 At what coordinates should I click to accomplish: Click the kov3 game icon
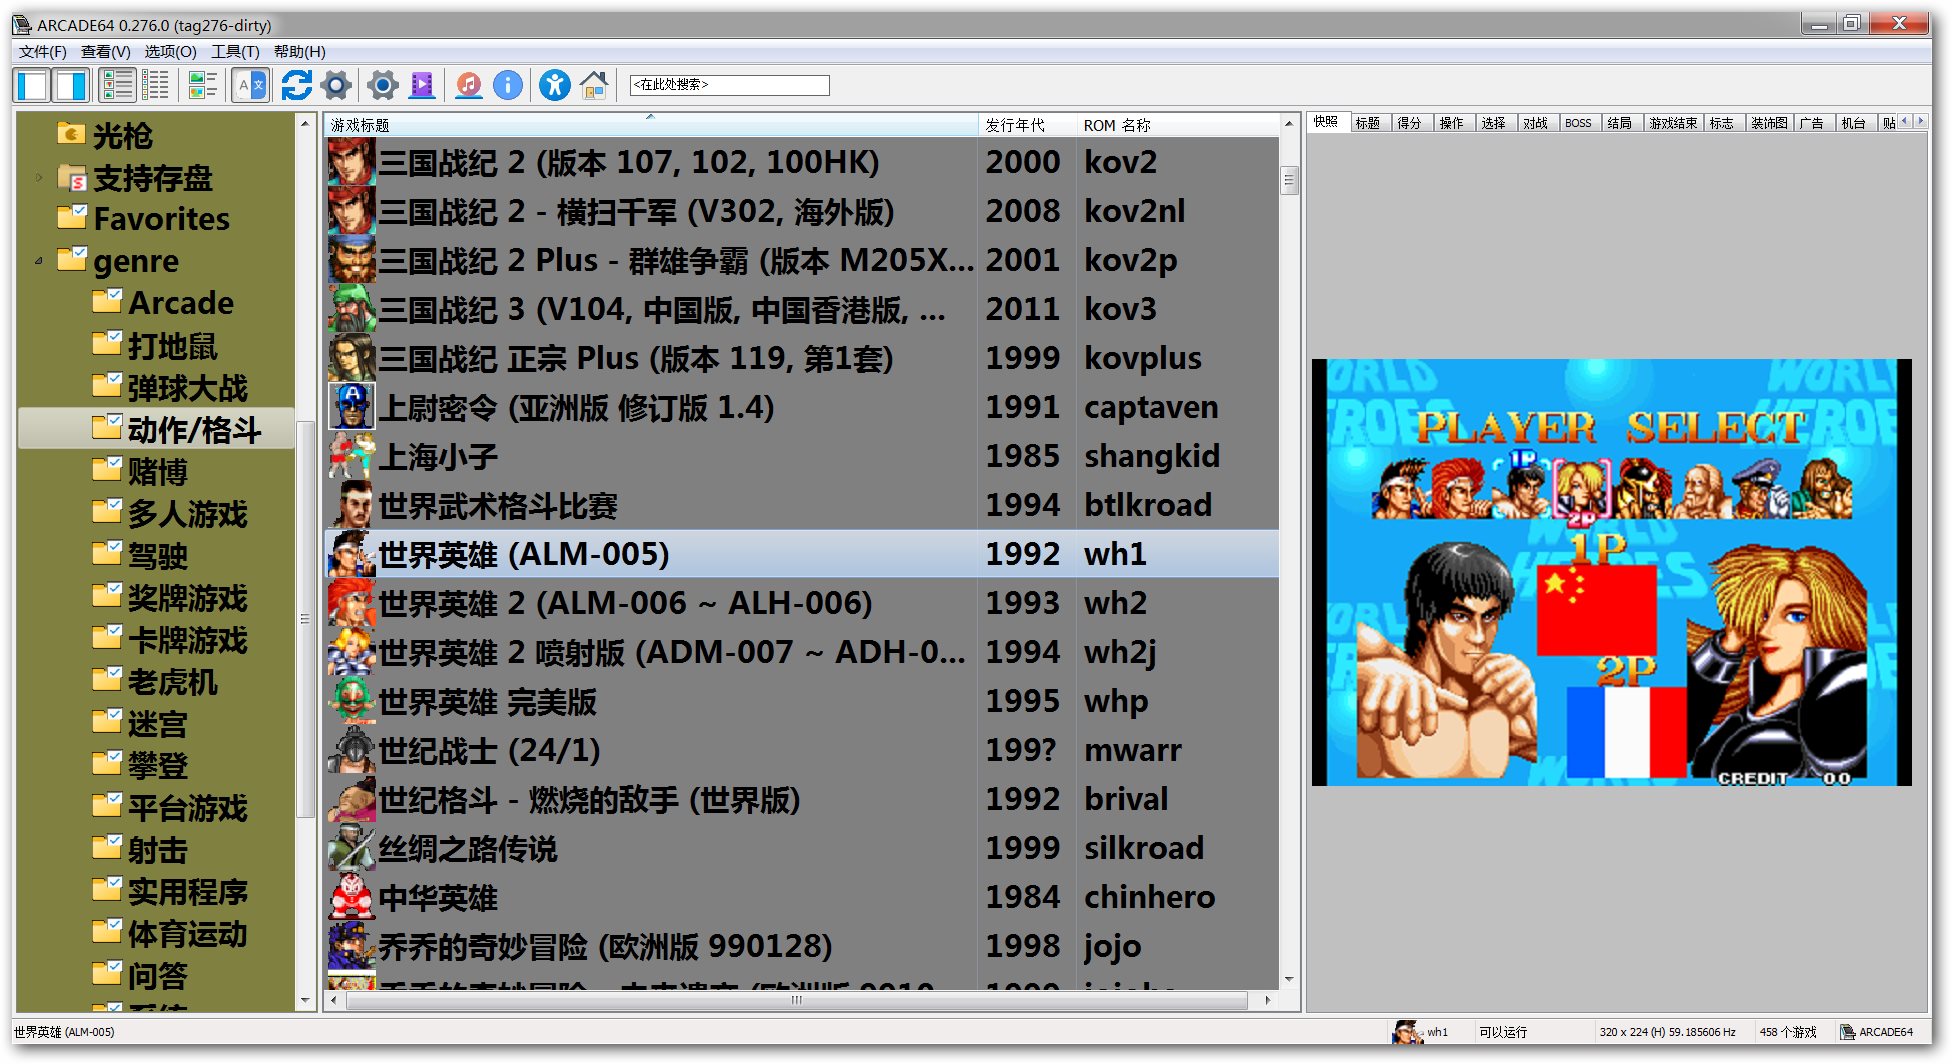(x=352, y=309)
